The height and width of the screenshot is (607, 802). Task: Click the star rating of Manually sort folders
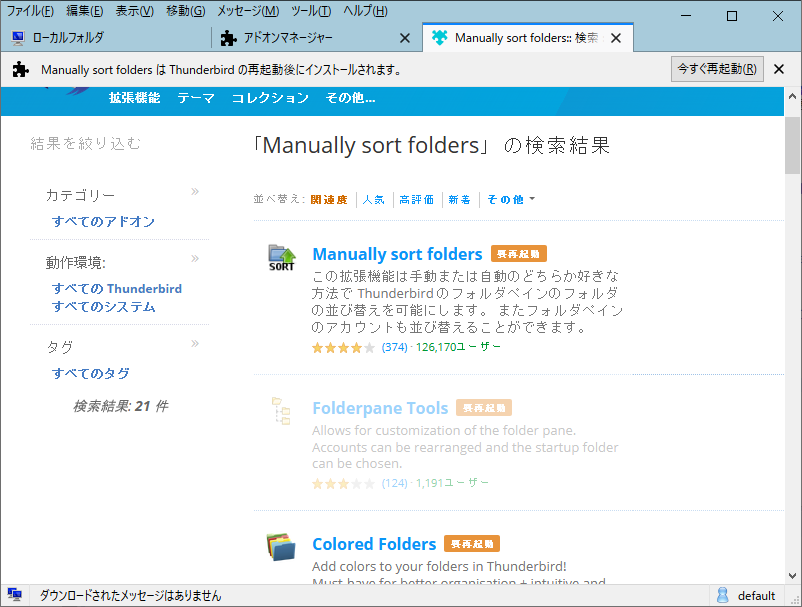(x=344, y=348)
